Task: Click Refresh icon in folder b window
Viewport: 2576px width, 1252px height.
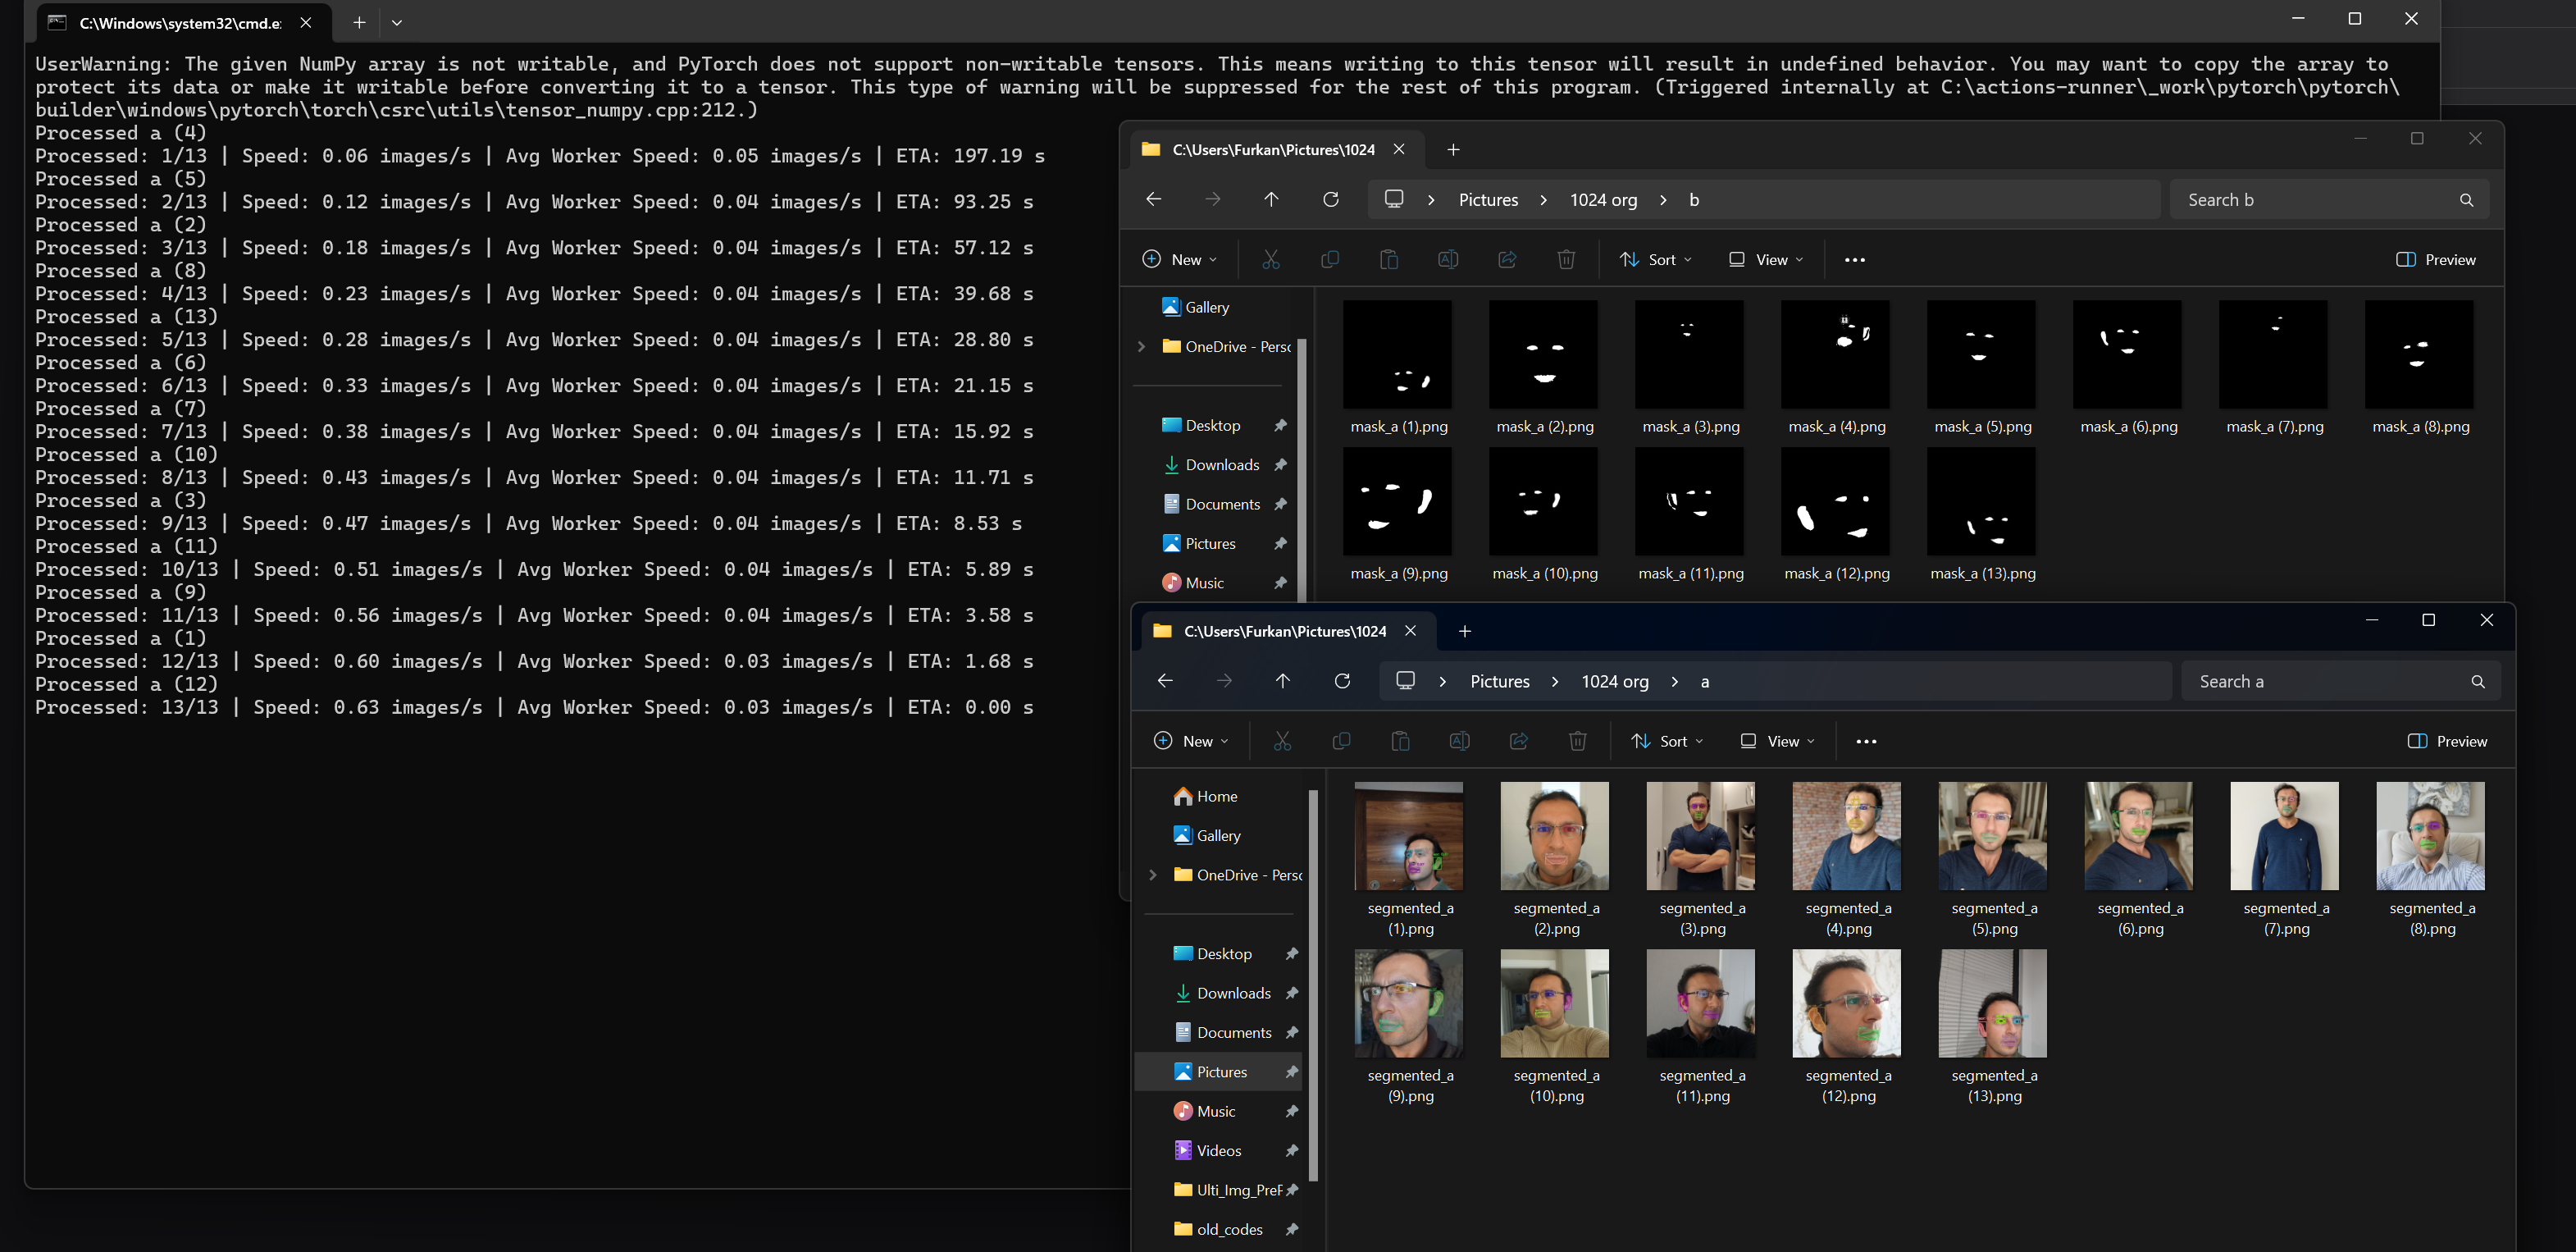Action: 1330,200
